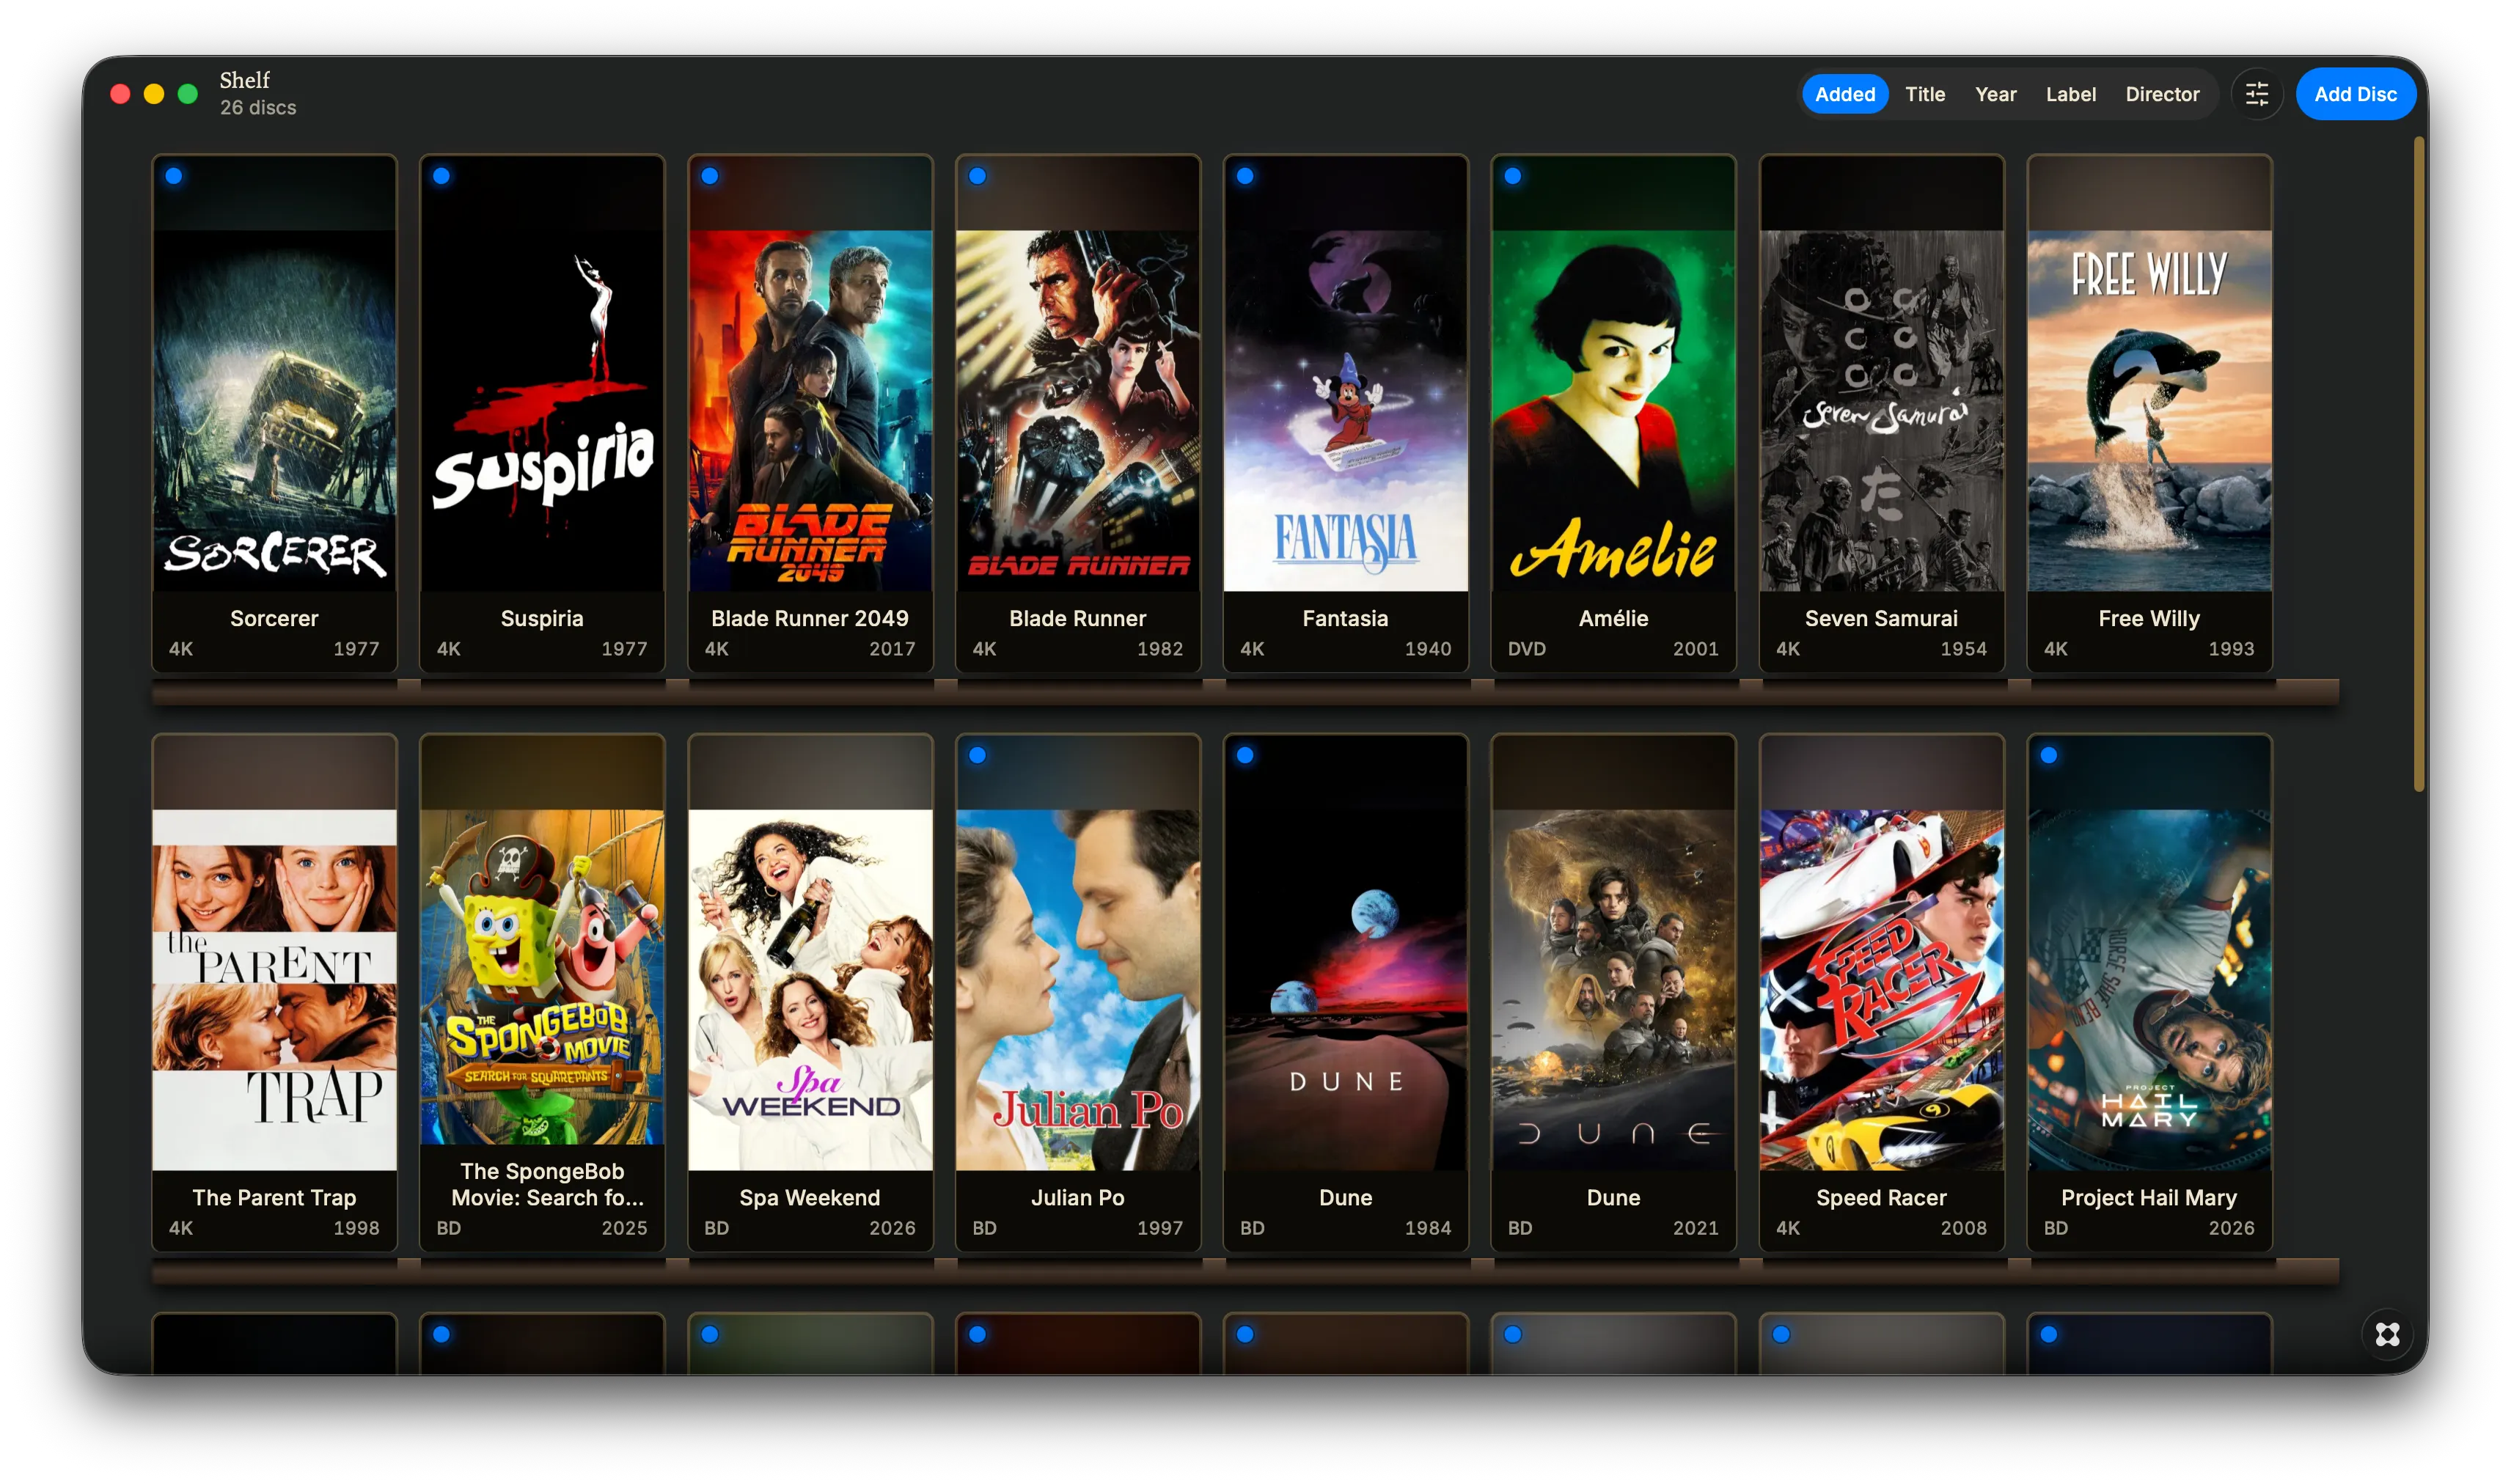Click the 'Sorcerer' title text
Image resolution: width=2511 pixels, height=1484 pixels.
point(274,618)
